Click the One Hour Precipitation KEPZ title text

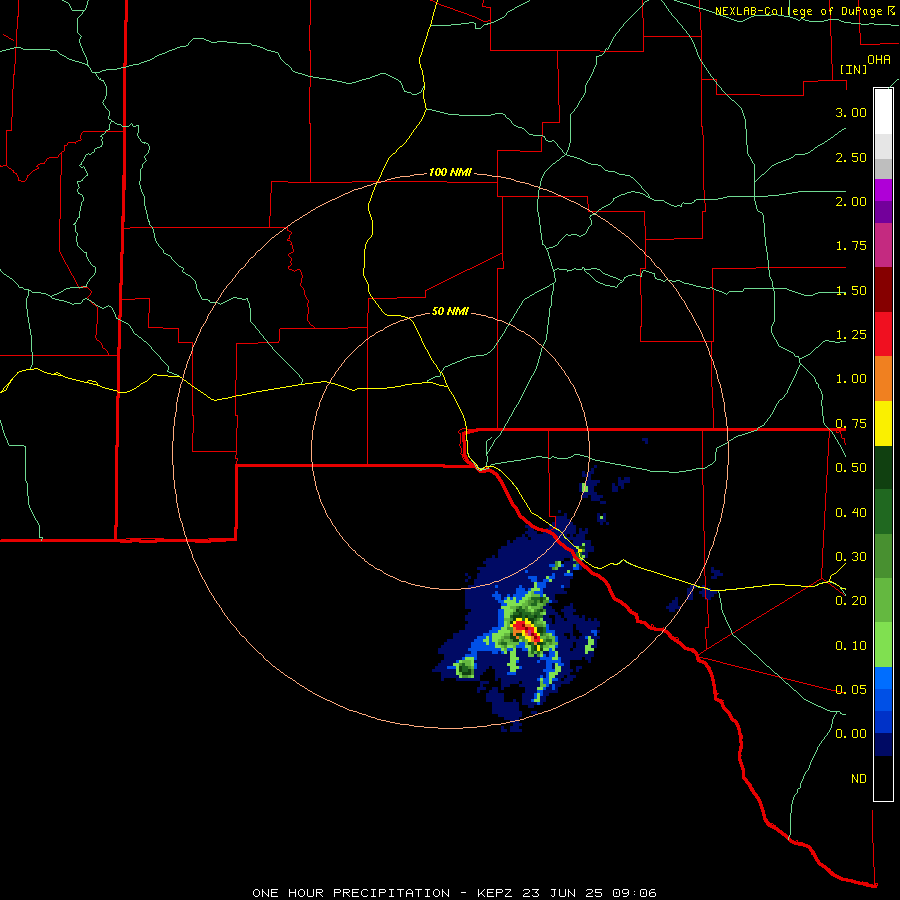click(454, 893)
